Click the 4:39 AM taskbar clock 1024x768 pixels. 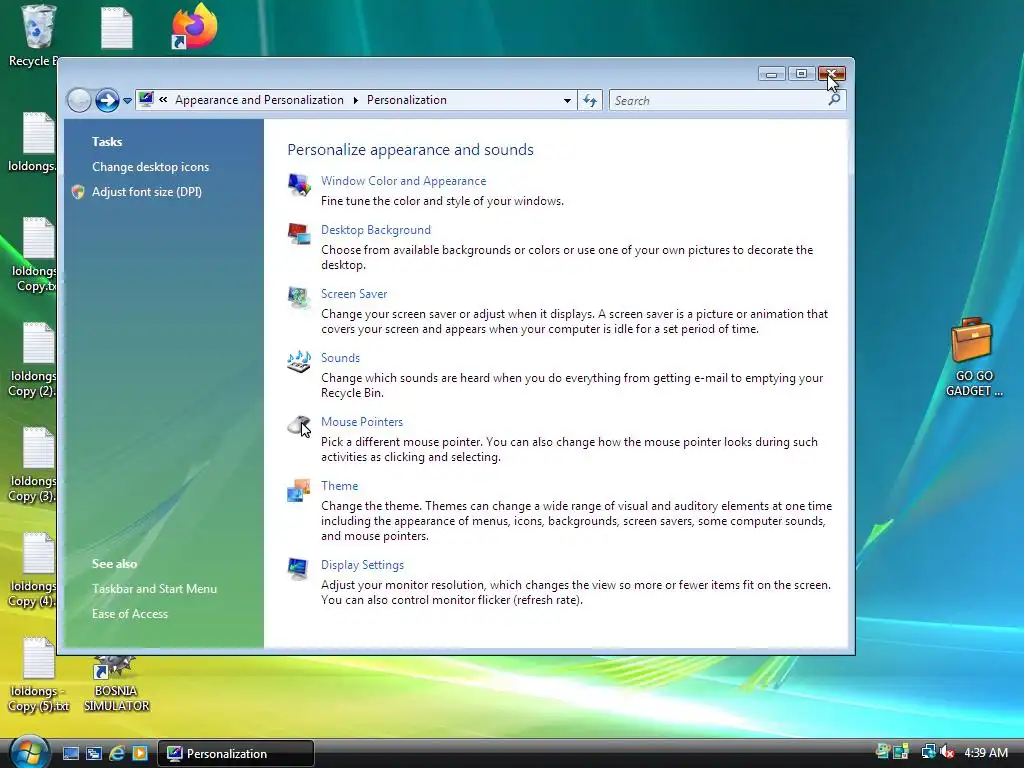(986, 753)
